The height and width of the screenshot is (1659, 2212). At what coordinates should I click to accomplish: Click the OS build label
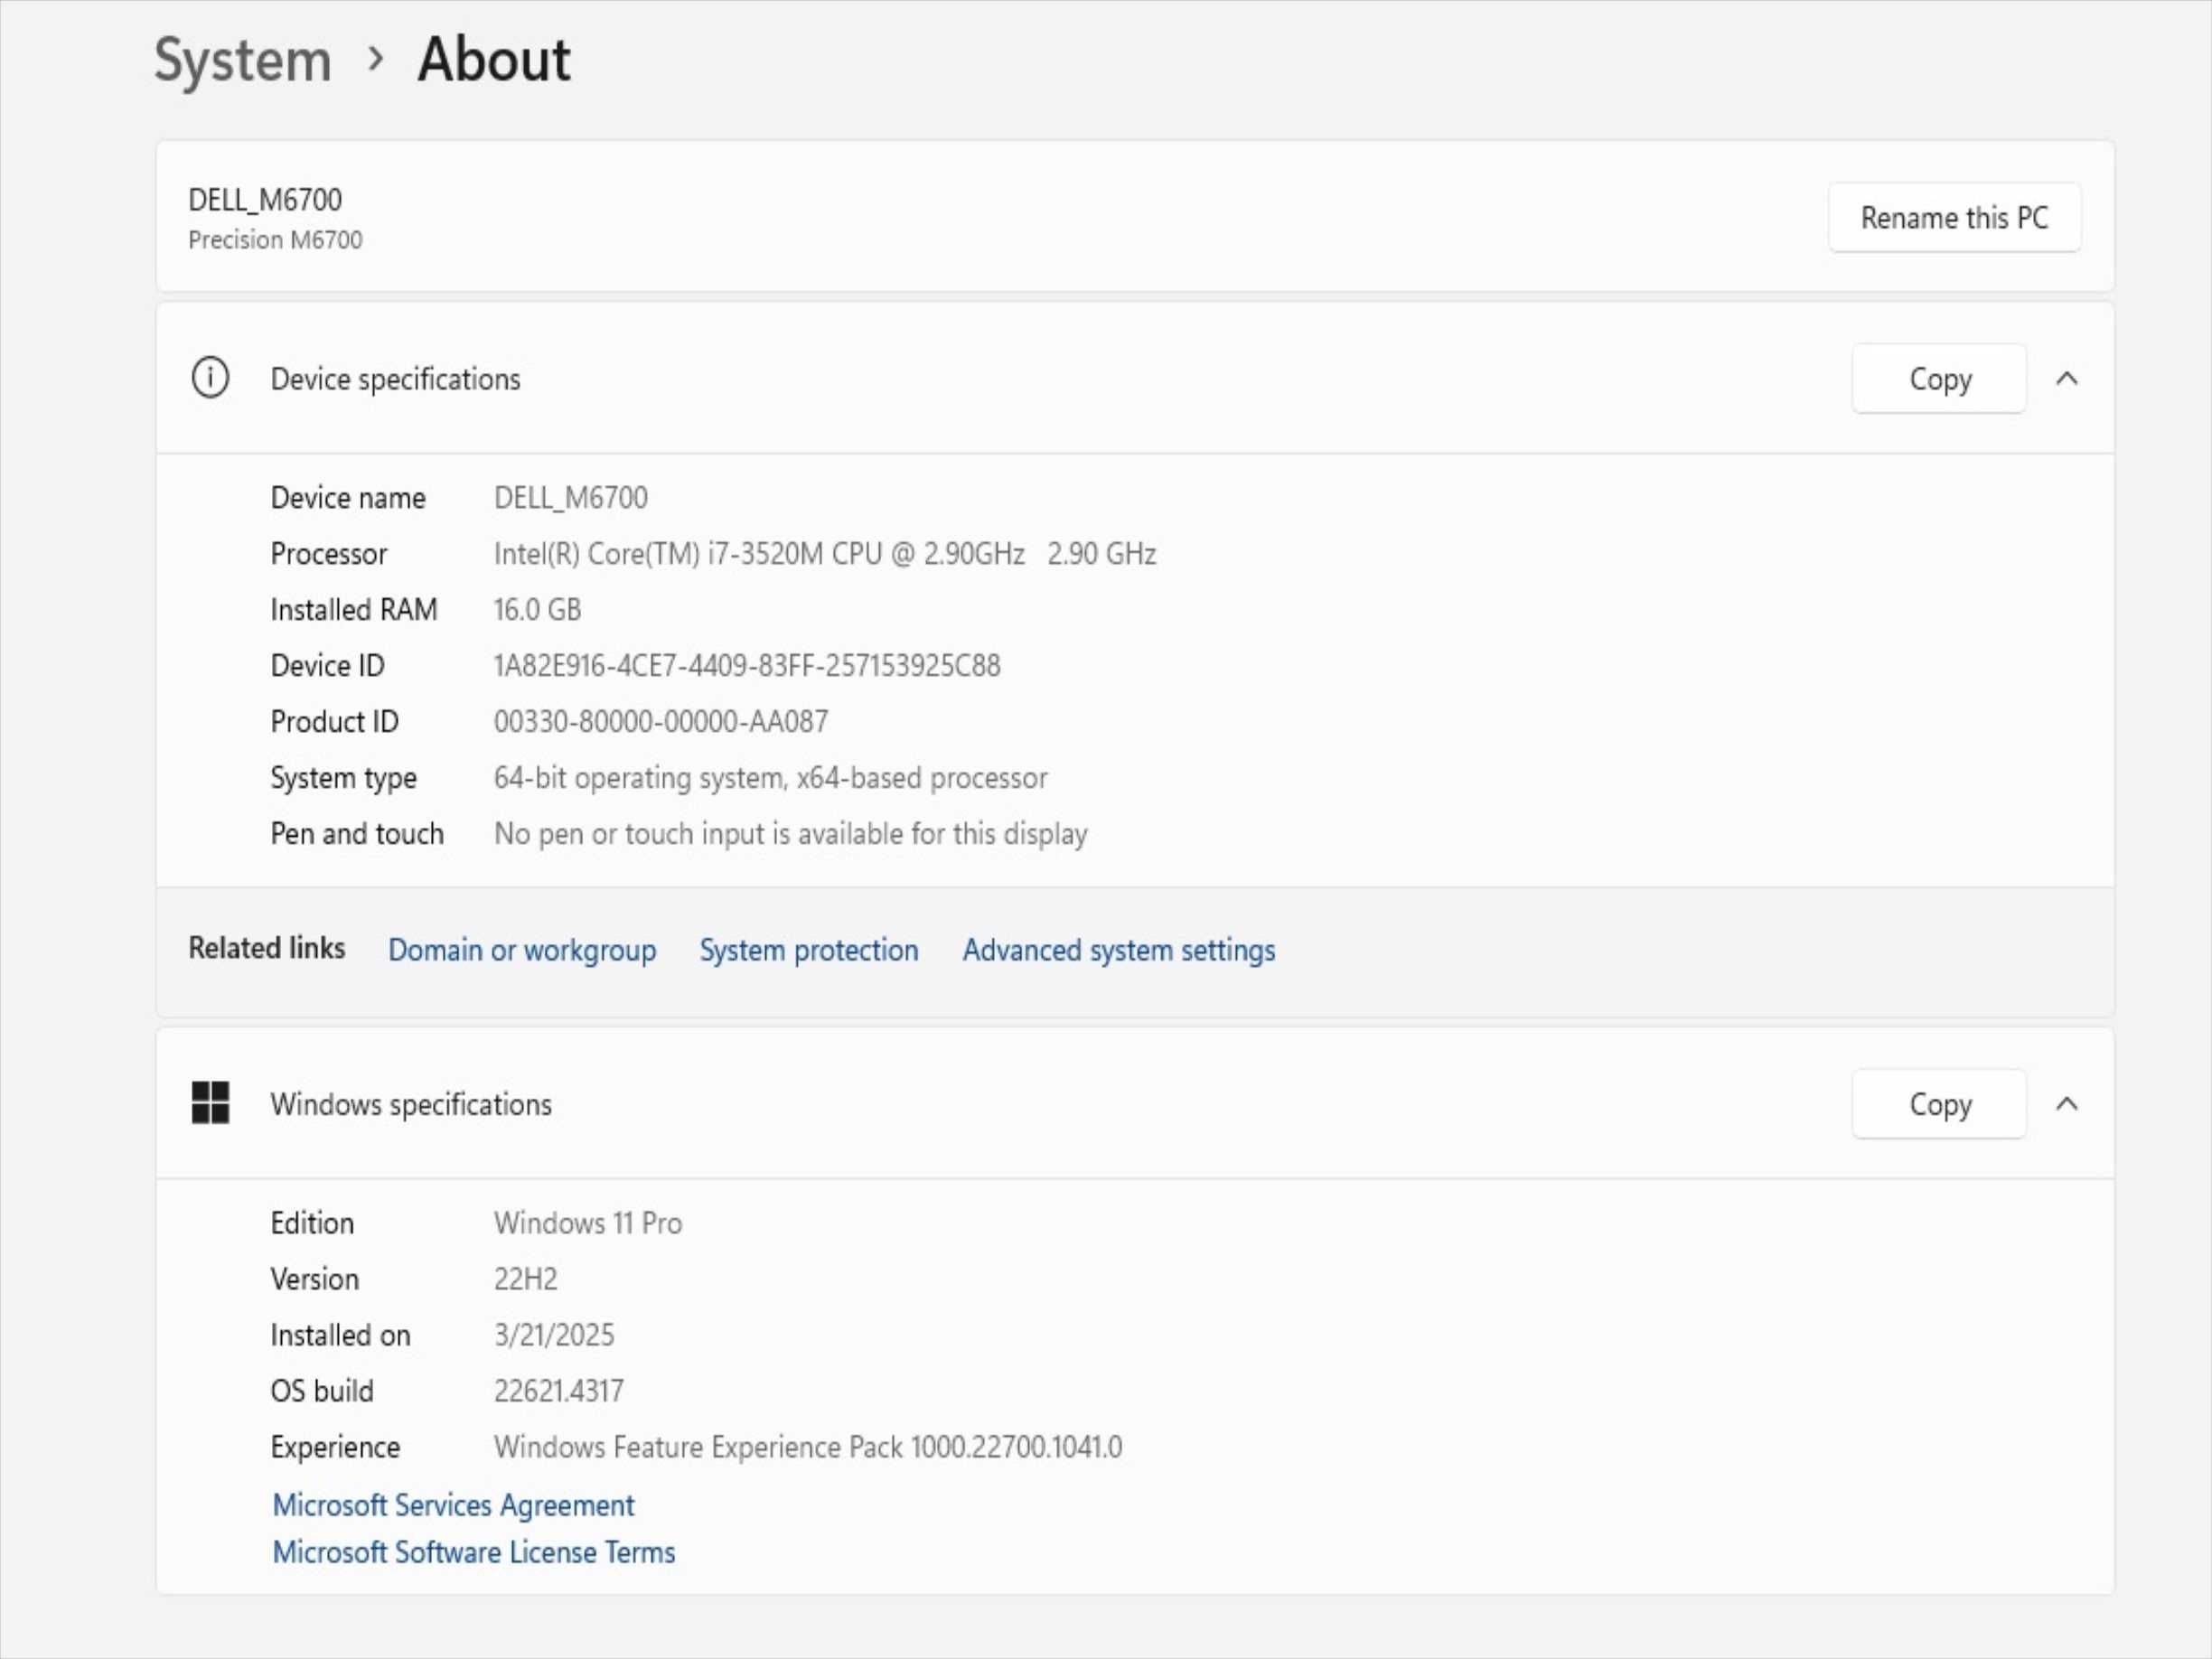tap(321, 1390)
